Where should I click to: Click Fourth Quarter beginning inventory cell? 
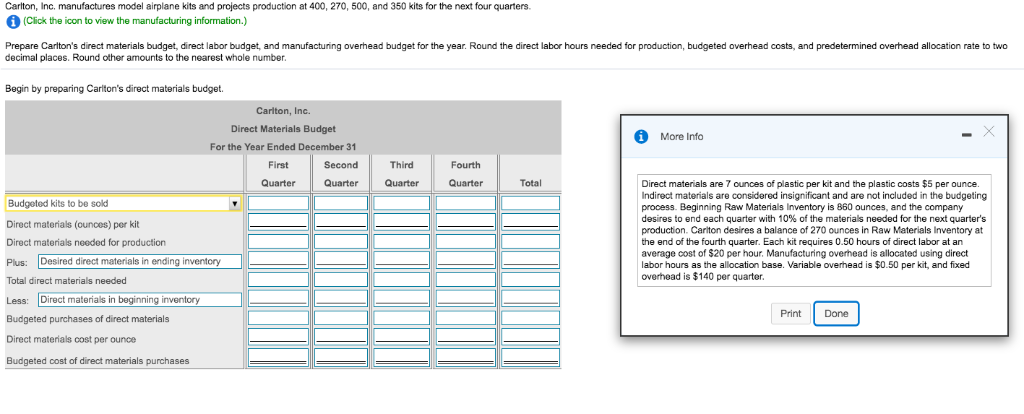[465, 298]
